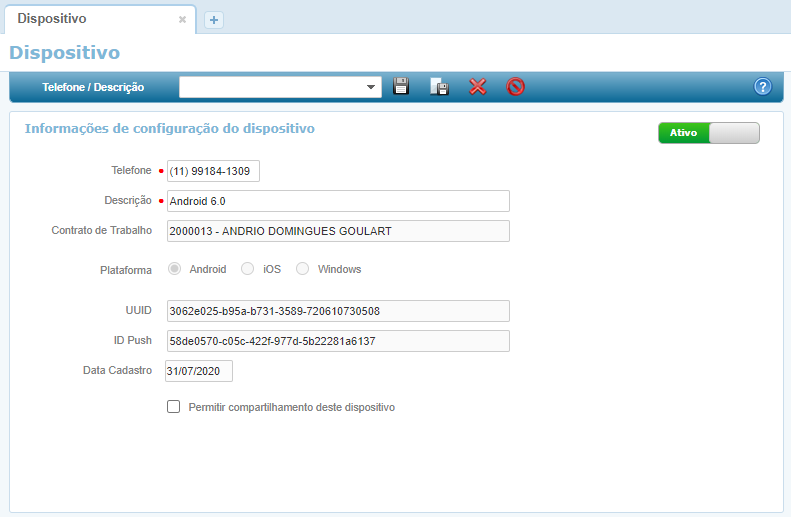Click the Save floppy disk icon

(401, 87)
